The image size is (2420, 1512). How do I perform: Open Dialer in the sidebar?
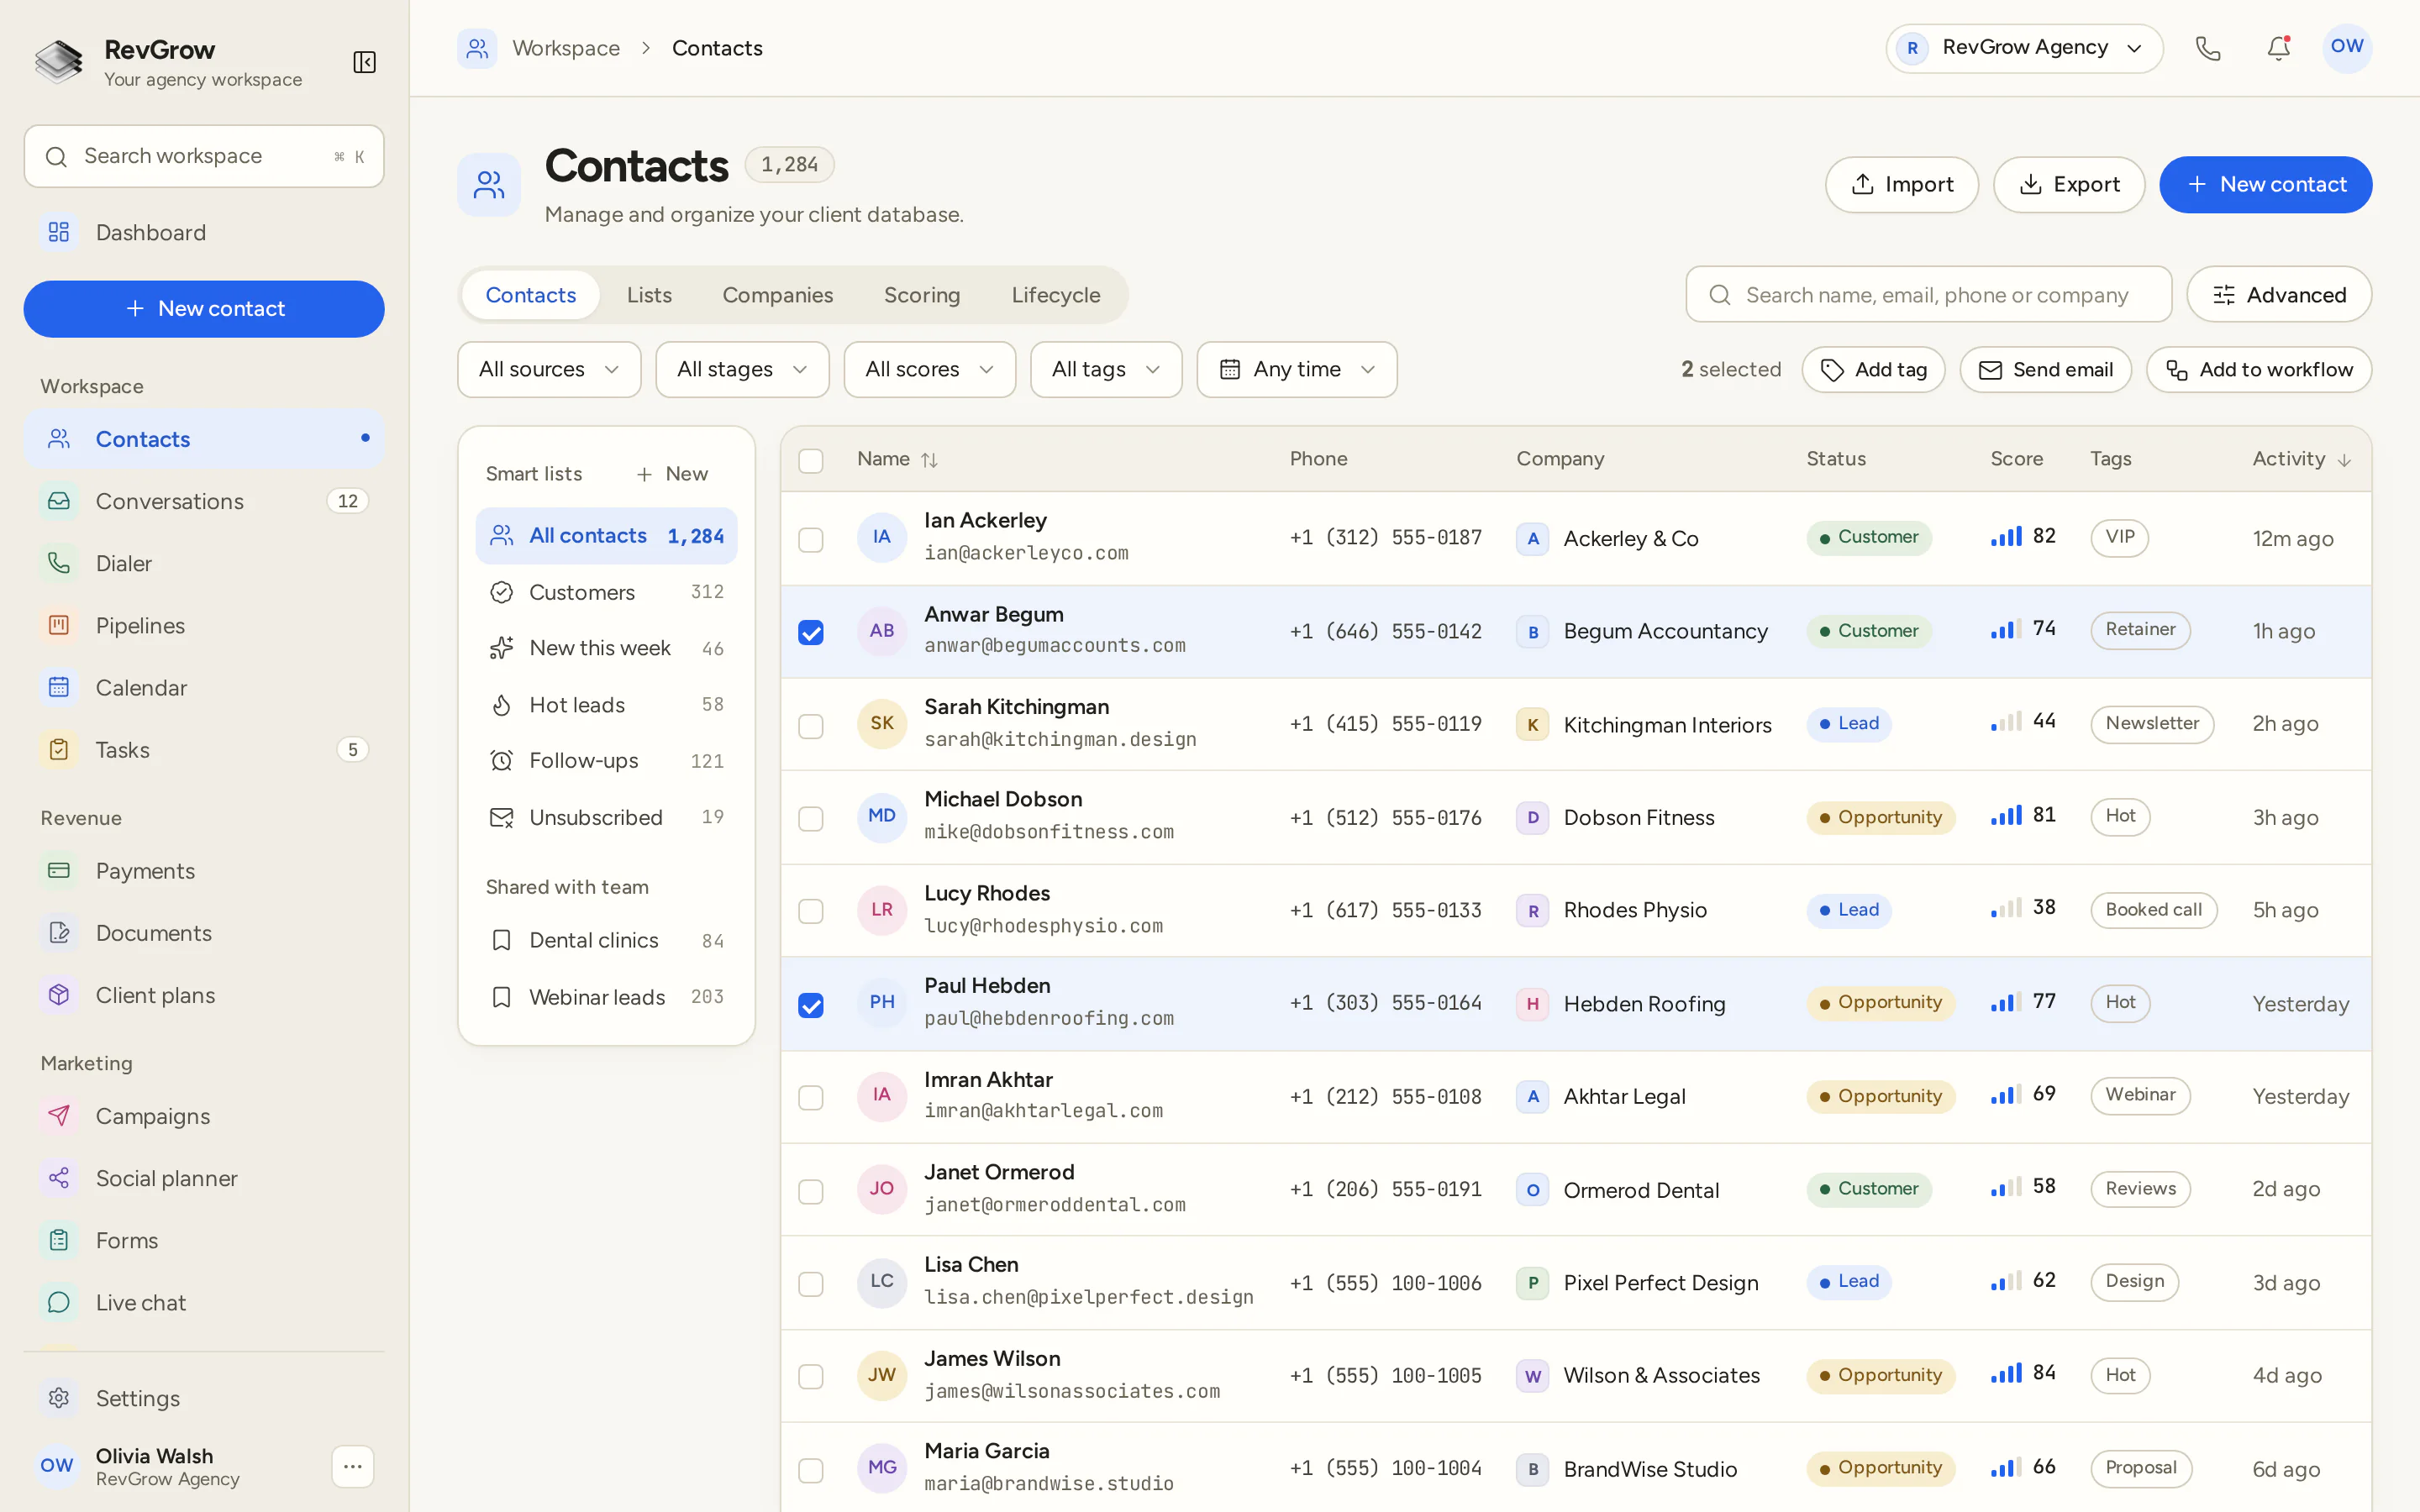click(204, 563)
